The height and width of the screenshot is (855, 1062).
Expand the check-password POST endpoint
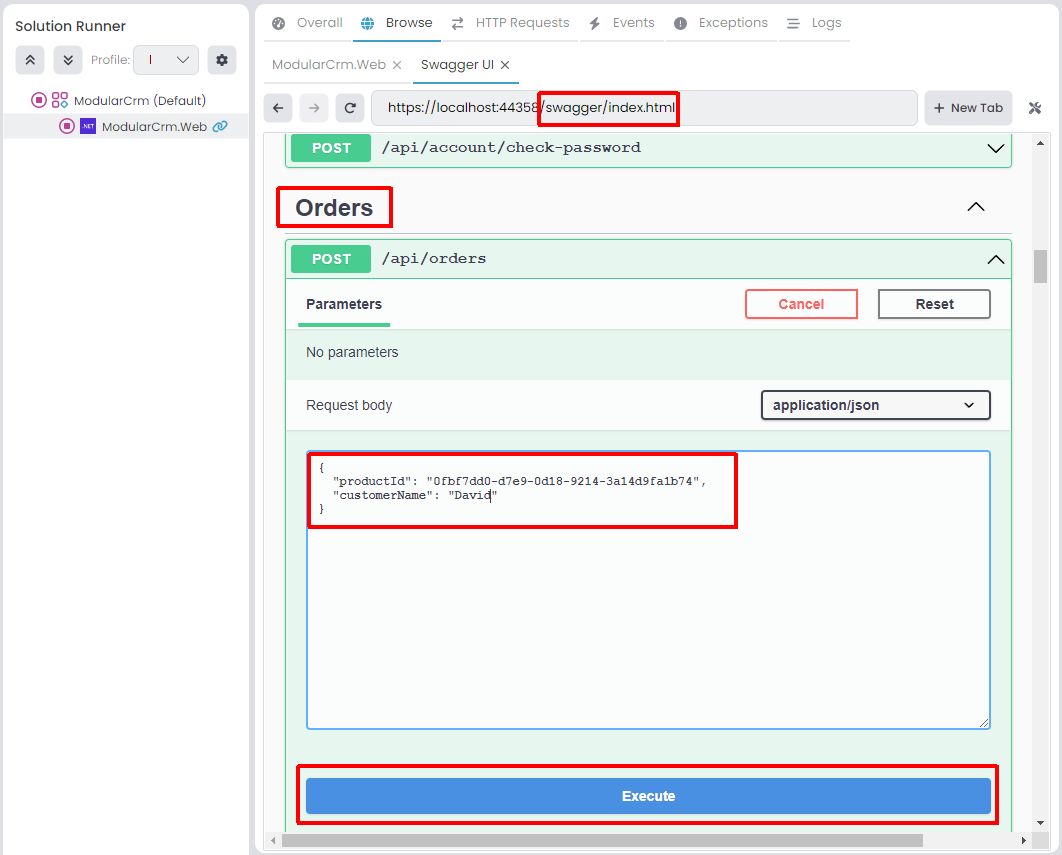pos(995,148)
